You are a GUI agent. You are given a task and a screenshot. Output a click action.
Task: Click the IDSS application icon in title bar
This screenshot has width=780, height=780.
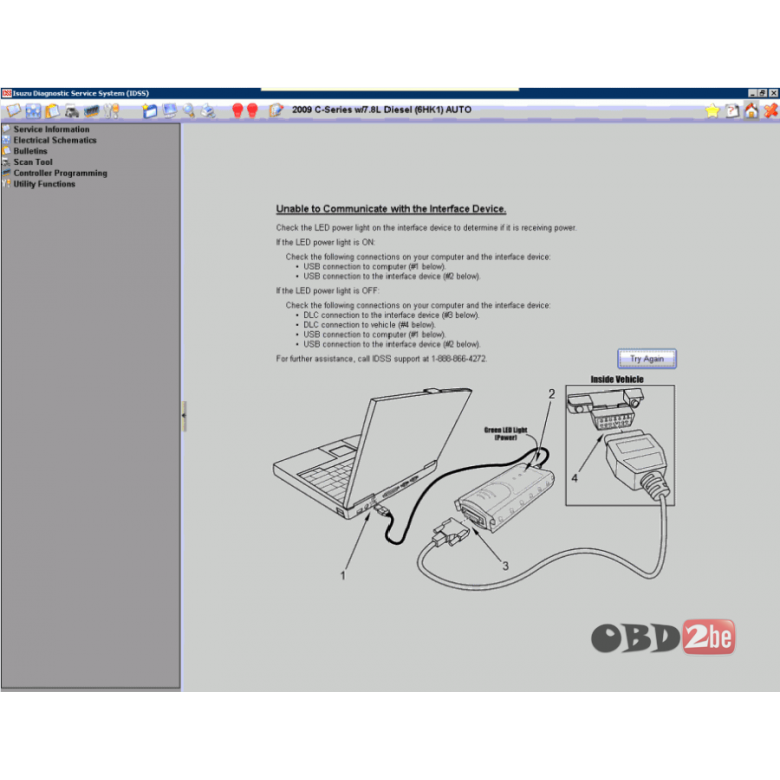point(6,93)
